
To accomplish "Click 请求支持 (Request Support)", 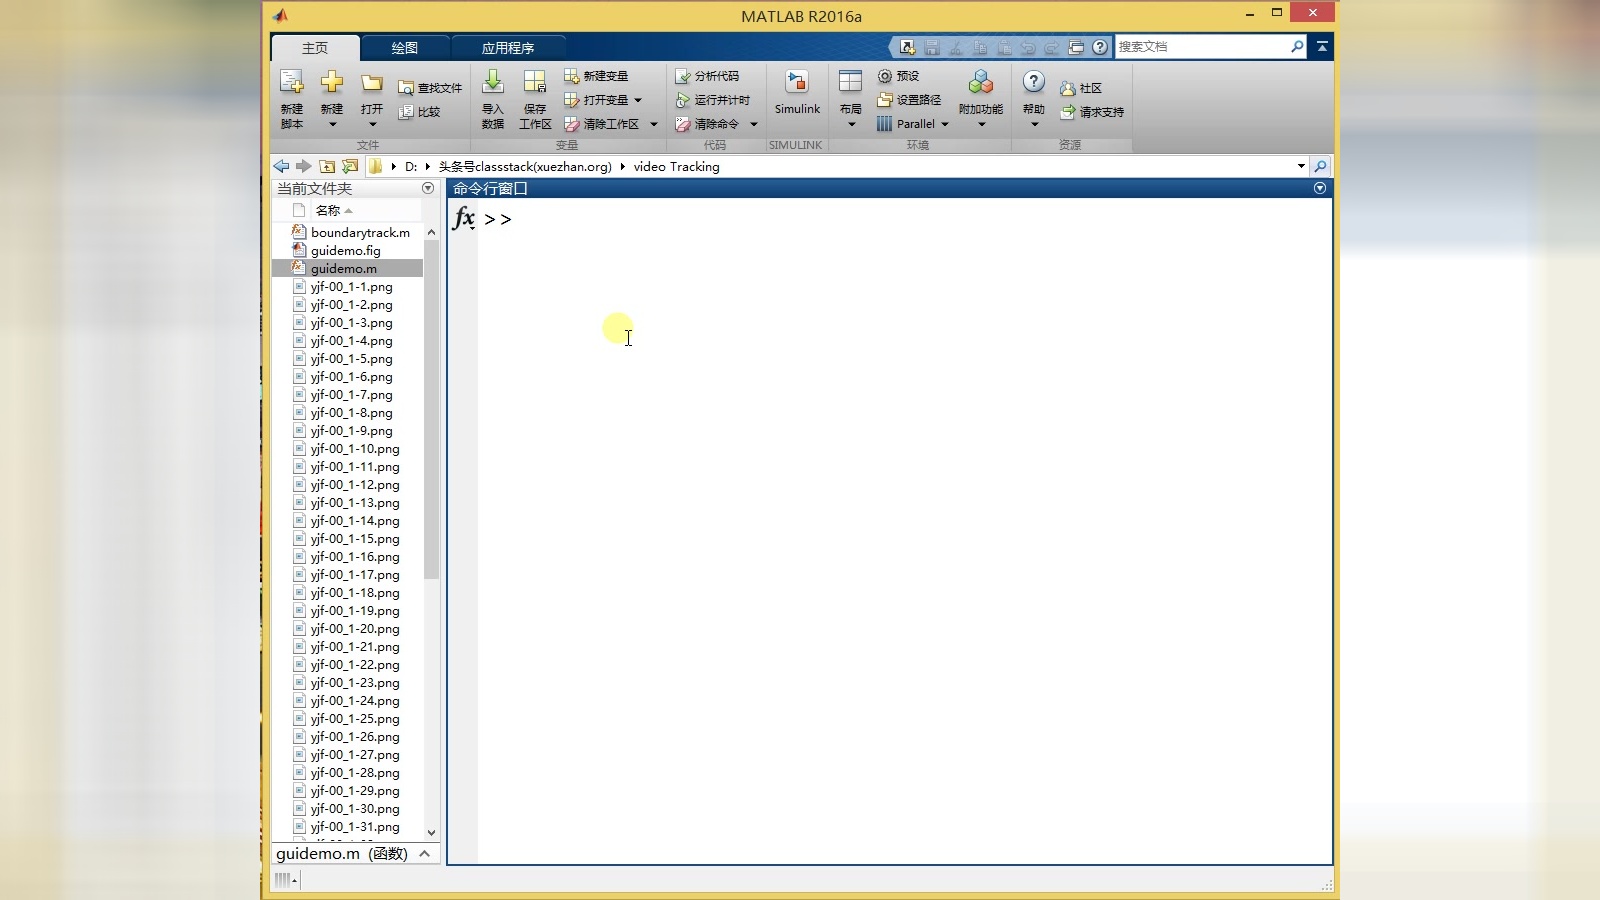I will click(x=1092, y=112).
